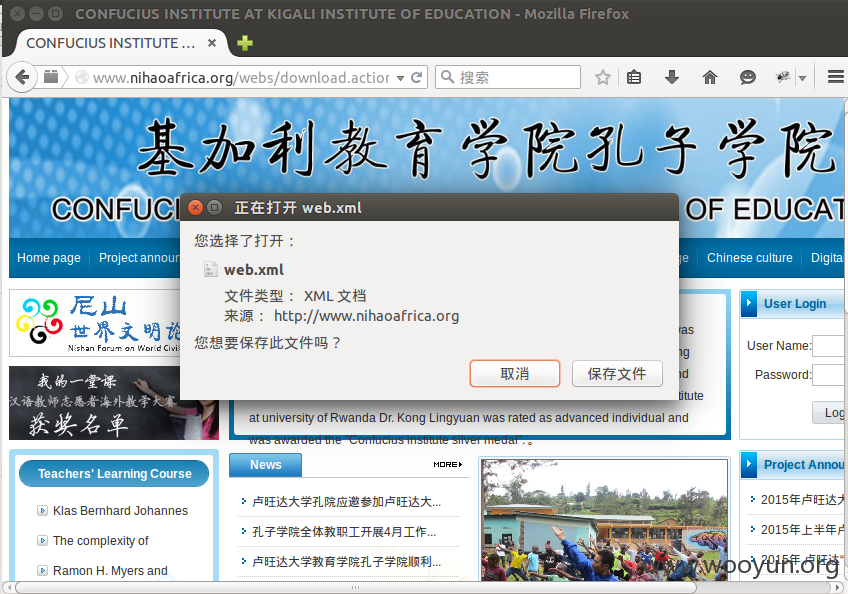Click the 取消 cancel button

(514, 374)
